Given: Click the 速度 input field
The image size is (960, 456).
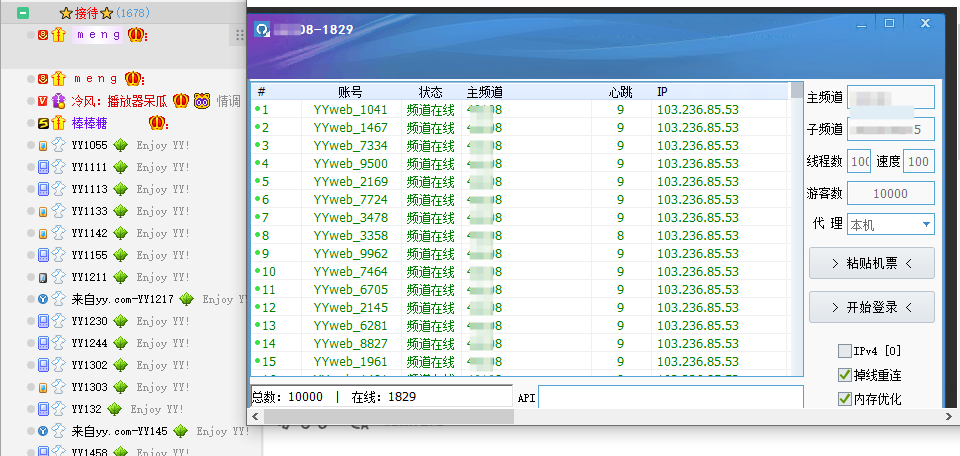Looking at the screenshot, I should pyautogui.click(x=919, y=162).
